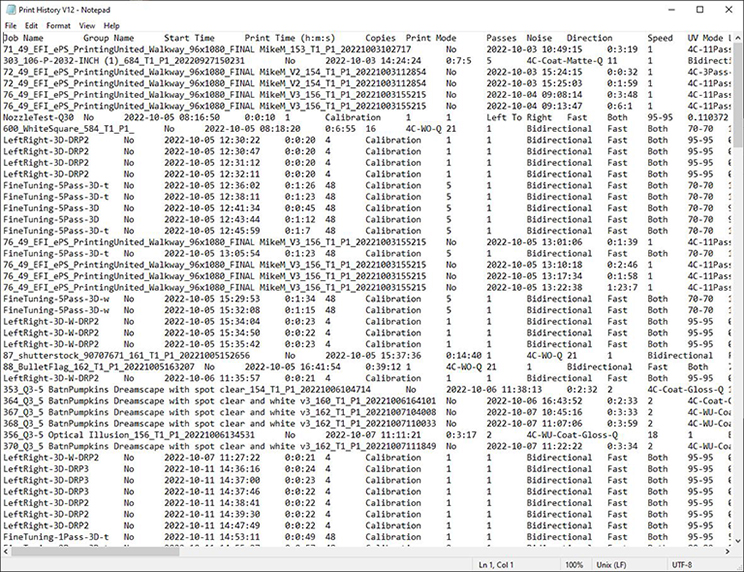744x572 pixels.
Task: Click the '2022-10-05 08:16:50' timestamp
Action: coord(172,117)
